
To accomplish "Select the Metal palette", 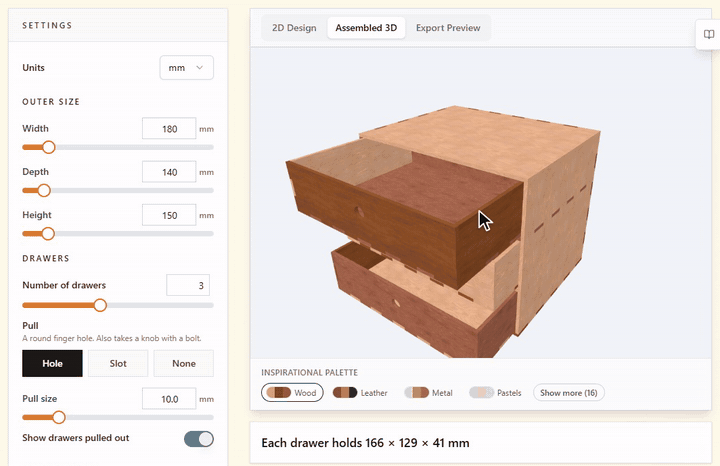I will (x=428, y=393).
